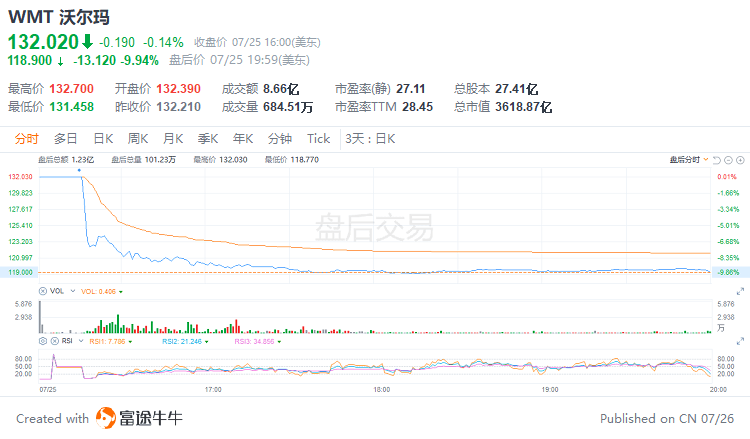750x439 pixels.
Task: Click the green down arrow beside 132.020
Action: [87, 42]
